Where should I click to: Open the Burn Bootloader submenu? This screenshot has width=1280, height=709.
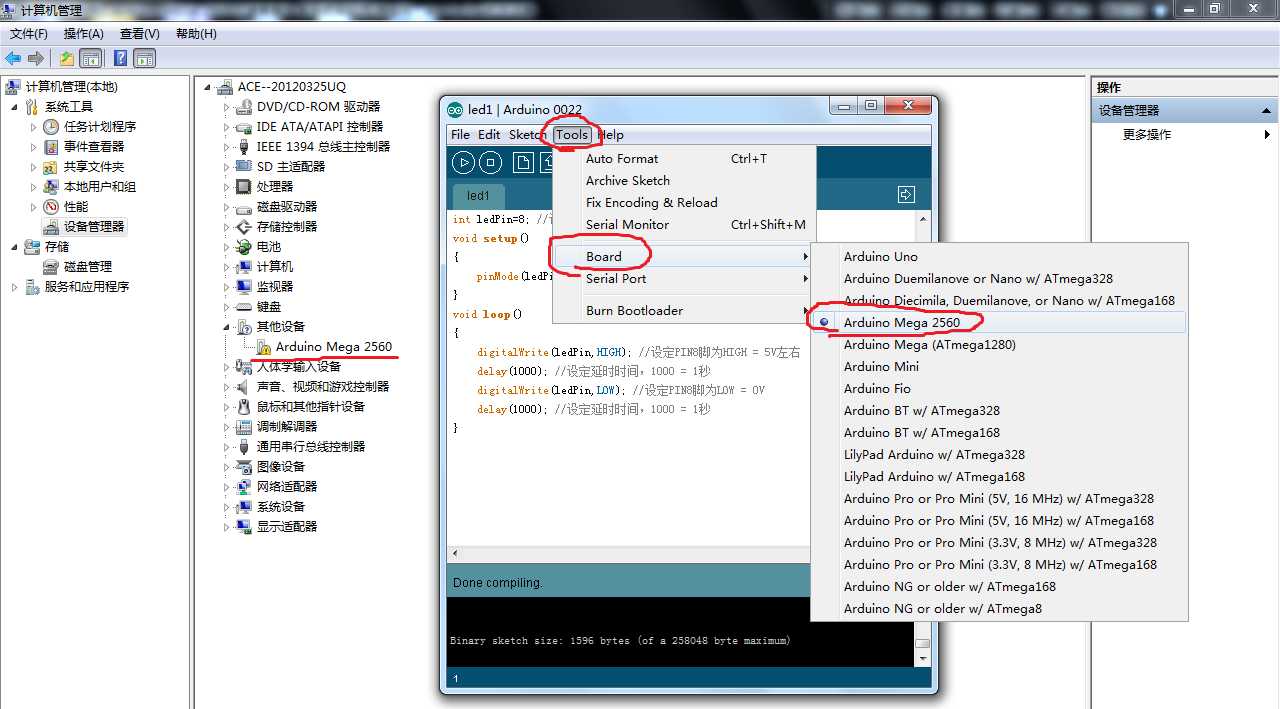684,310
